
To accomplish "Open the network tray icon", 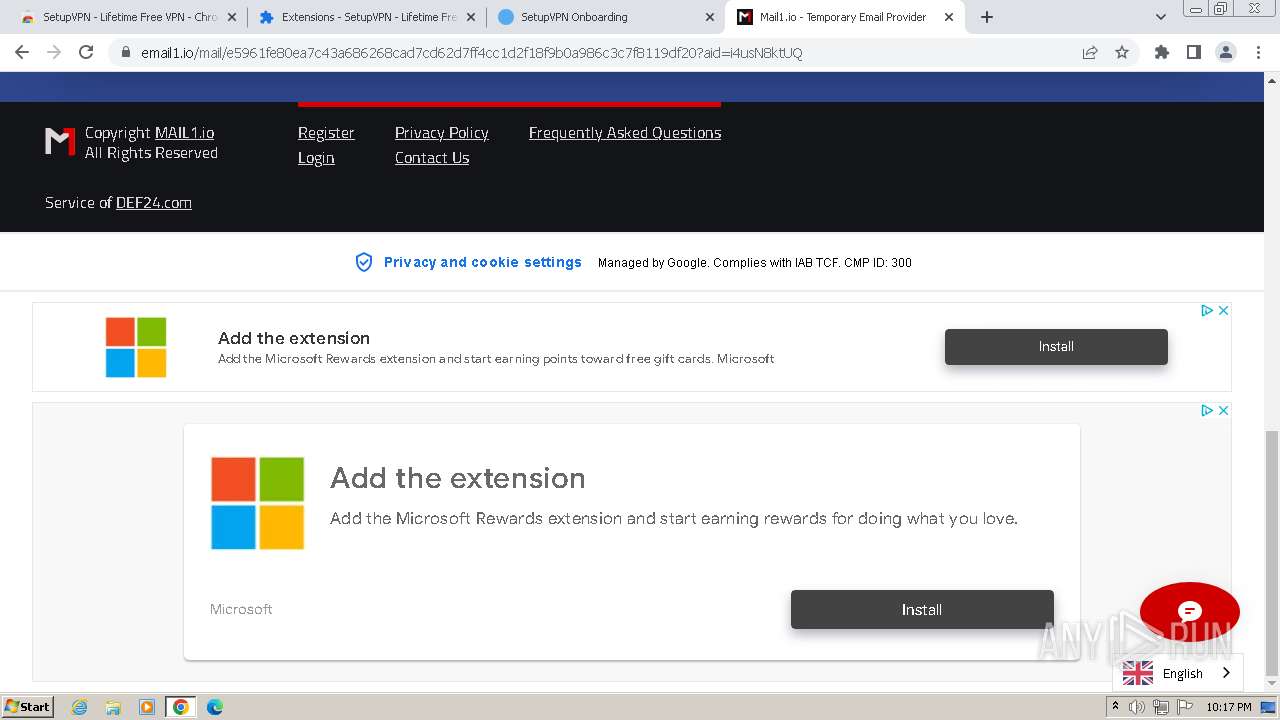I will (1161, 707).
